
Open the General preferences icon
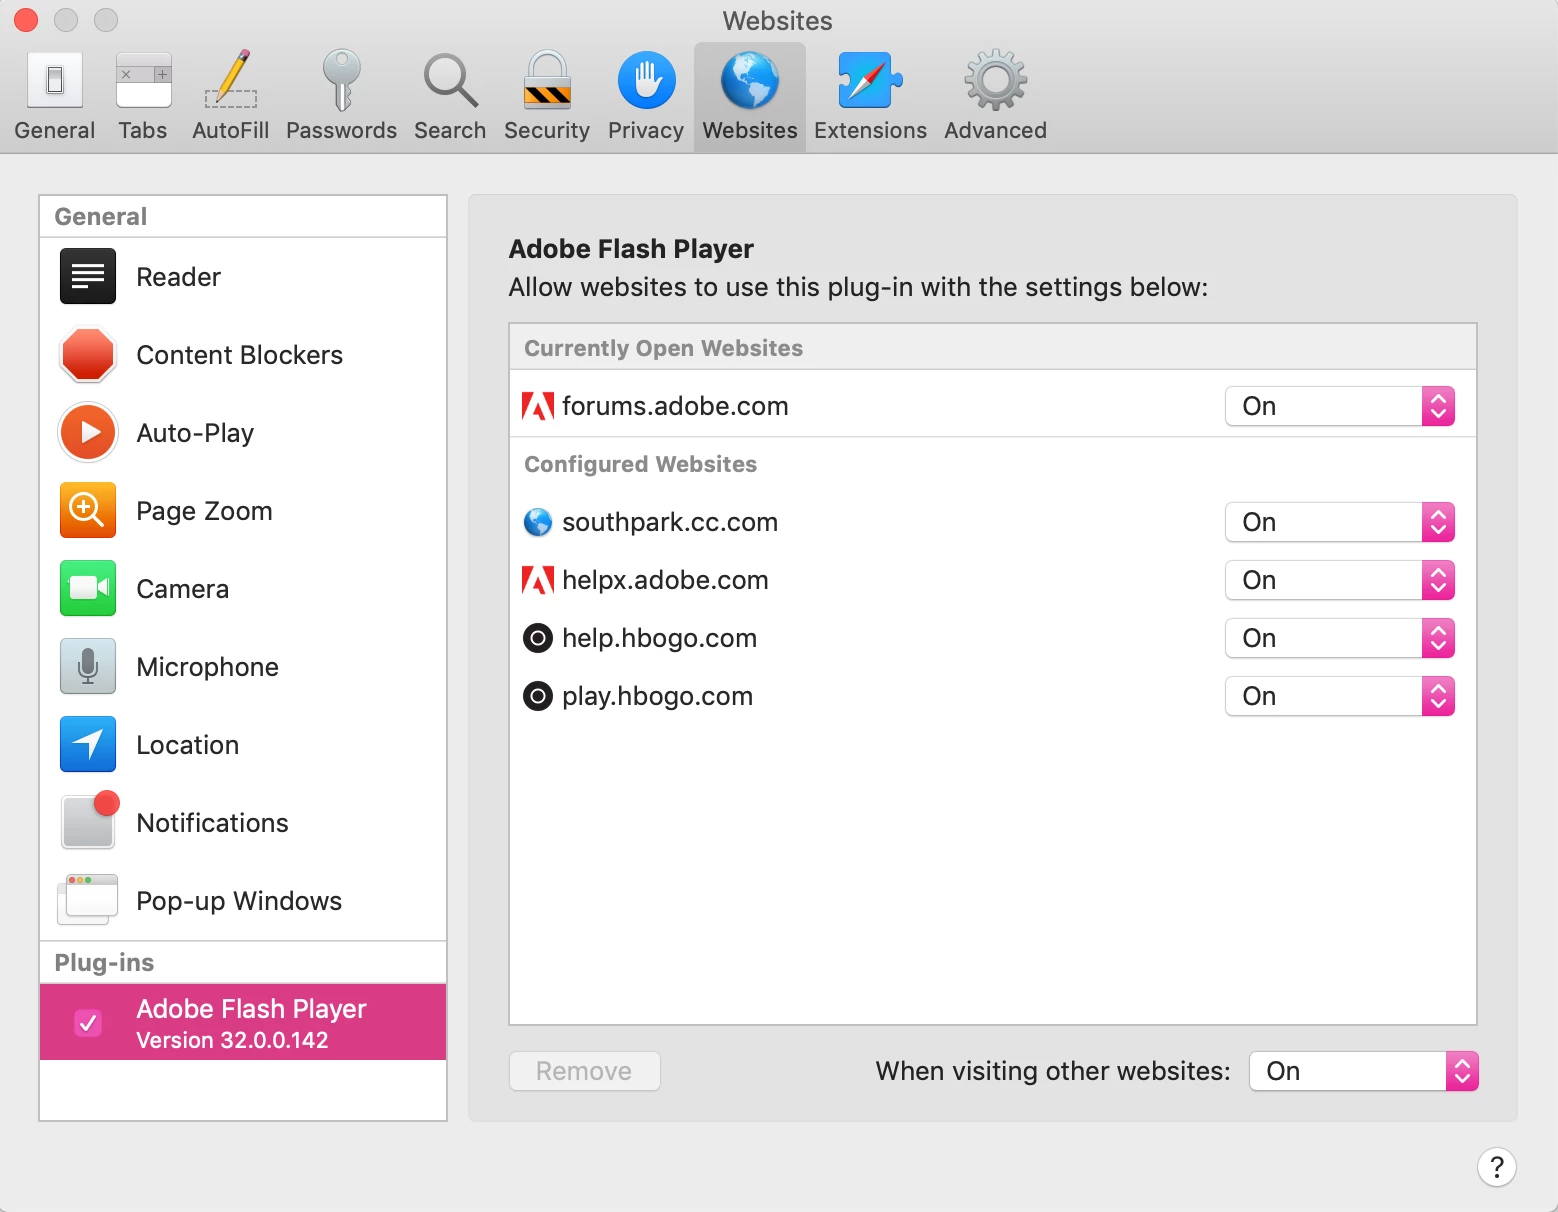(55, 80)
